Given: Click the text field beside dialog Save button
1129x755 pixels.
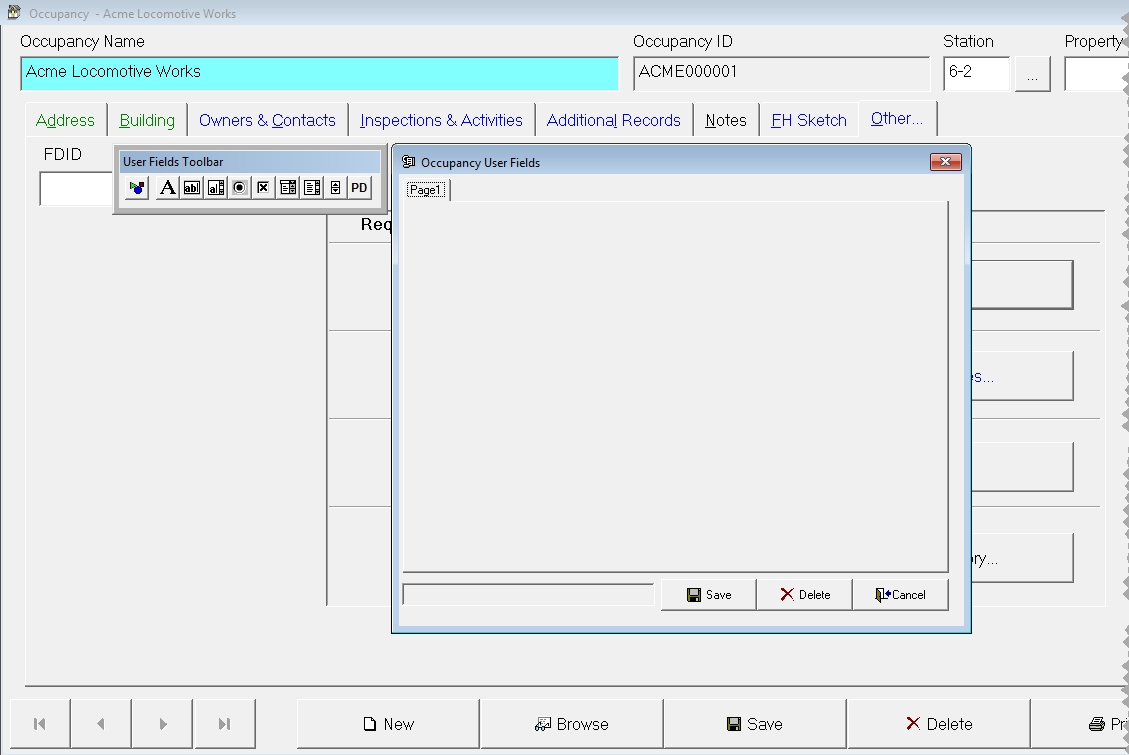Looking at the screenshot, I should tap(528, 594).
